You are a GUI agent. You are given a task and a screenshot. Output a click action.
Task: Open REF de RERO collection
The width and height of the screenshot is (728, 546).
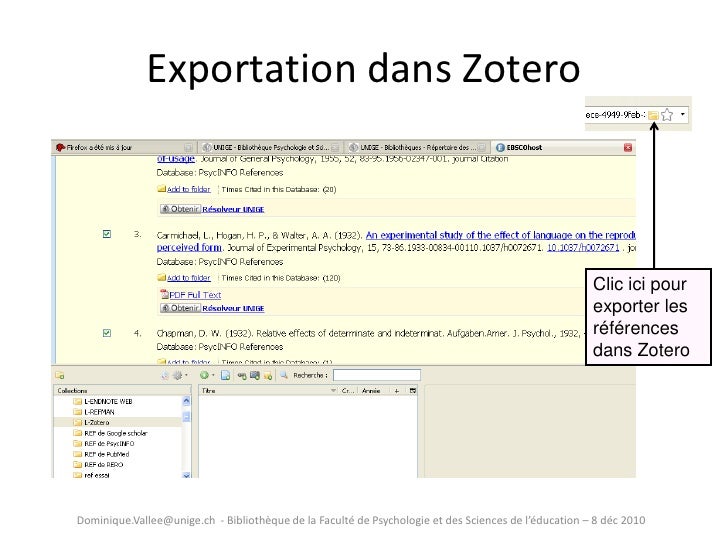coord(98,465)
